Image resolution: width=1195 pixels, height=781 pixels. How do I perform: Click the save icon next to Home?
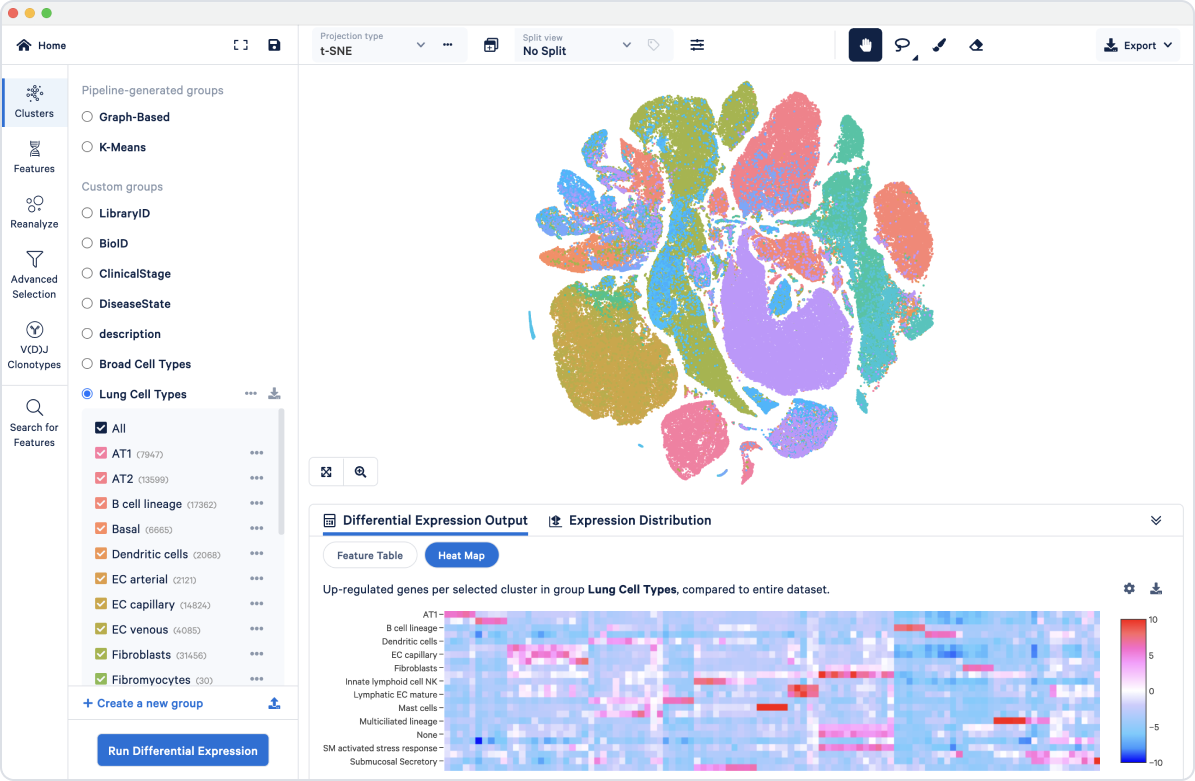pyautogui.click(x=274, y=45)
